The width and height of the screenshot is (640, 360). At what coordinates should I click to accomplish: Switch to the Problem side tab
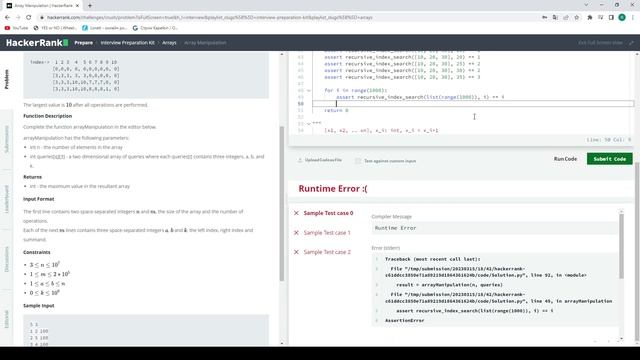click(7, 79)
